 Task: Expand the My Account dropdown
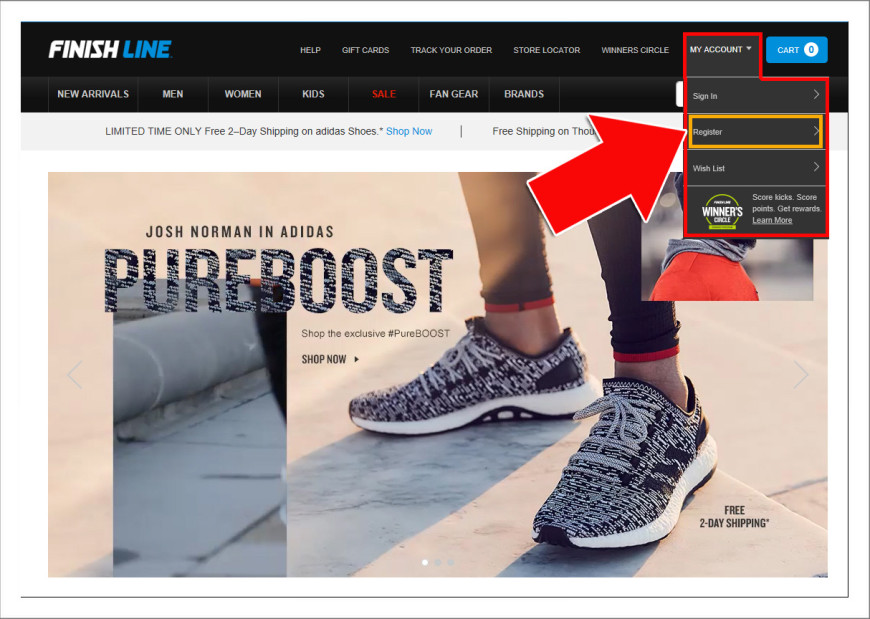721,49
